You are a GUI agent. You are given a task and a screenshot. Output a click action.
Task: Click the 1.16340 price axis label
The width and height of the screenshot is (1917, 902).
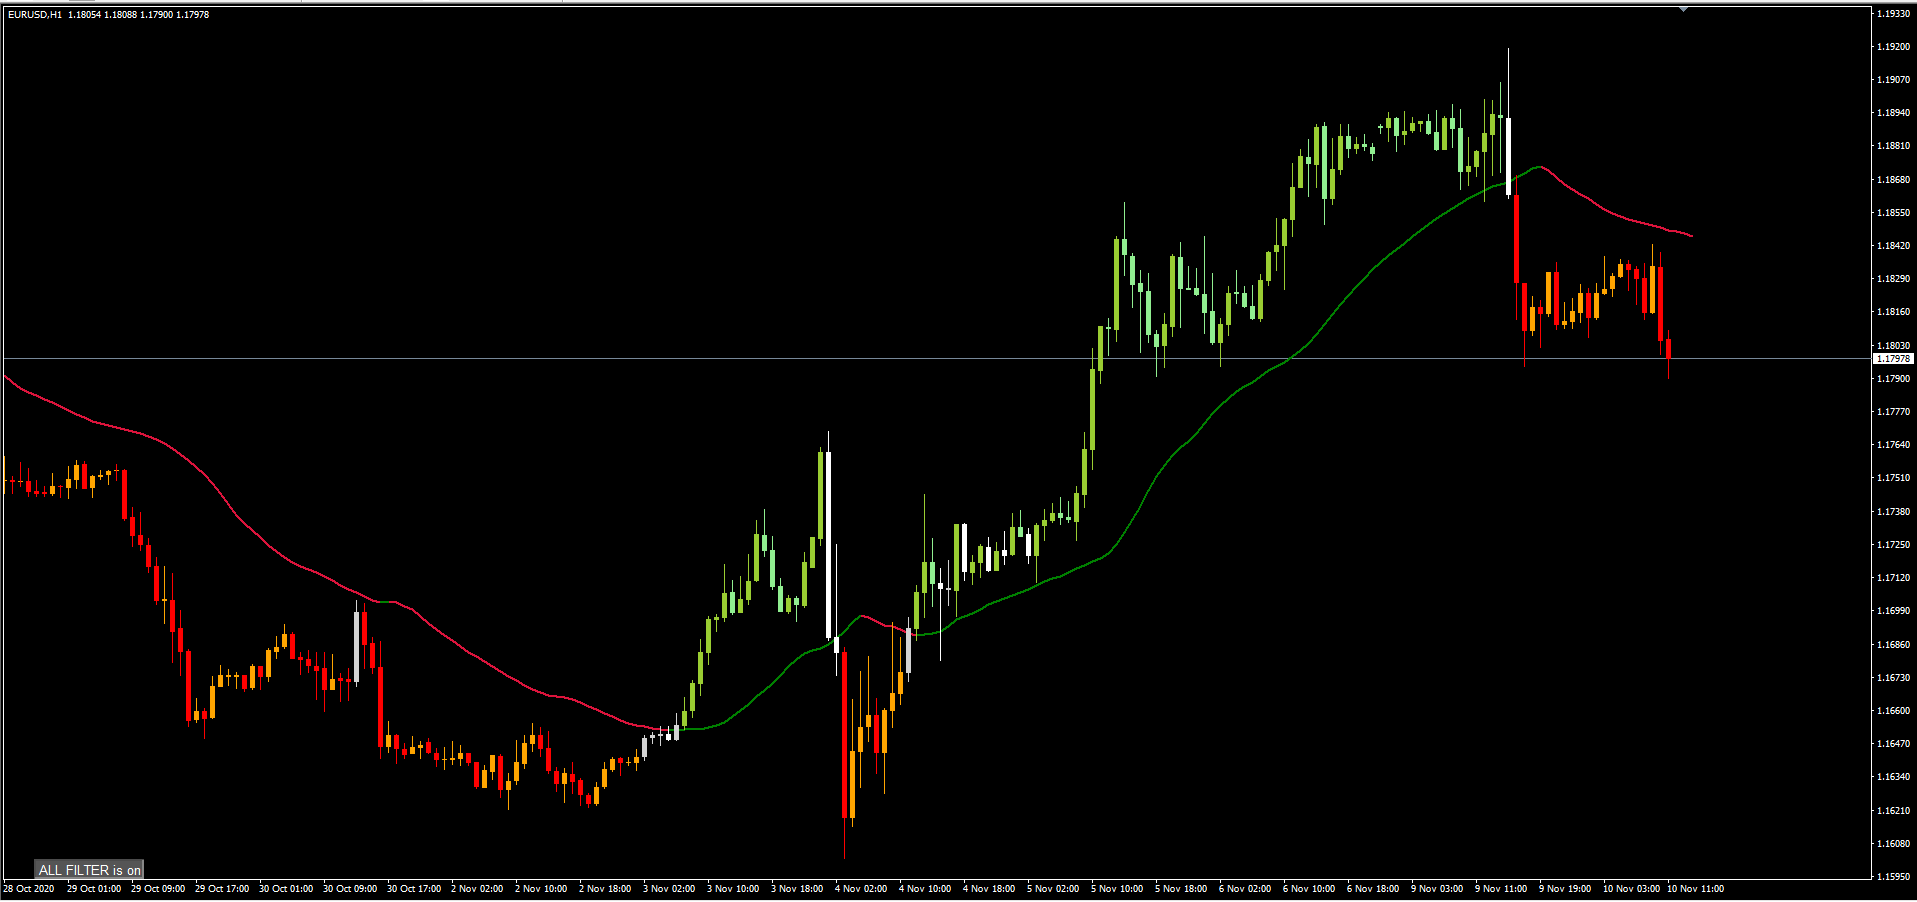[x=1893, y=777]
